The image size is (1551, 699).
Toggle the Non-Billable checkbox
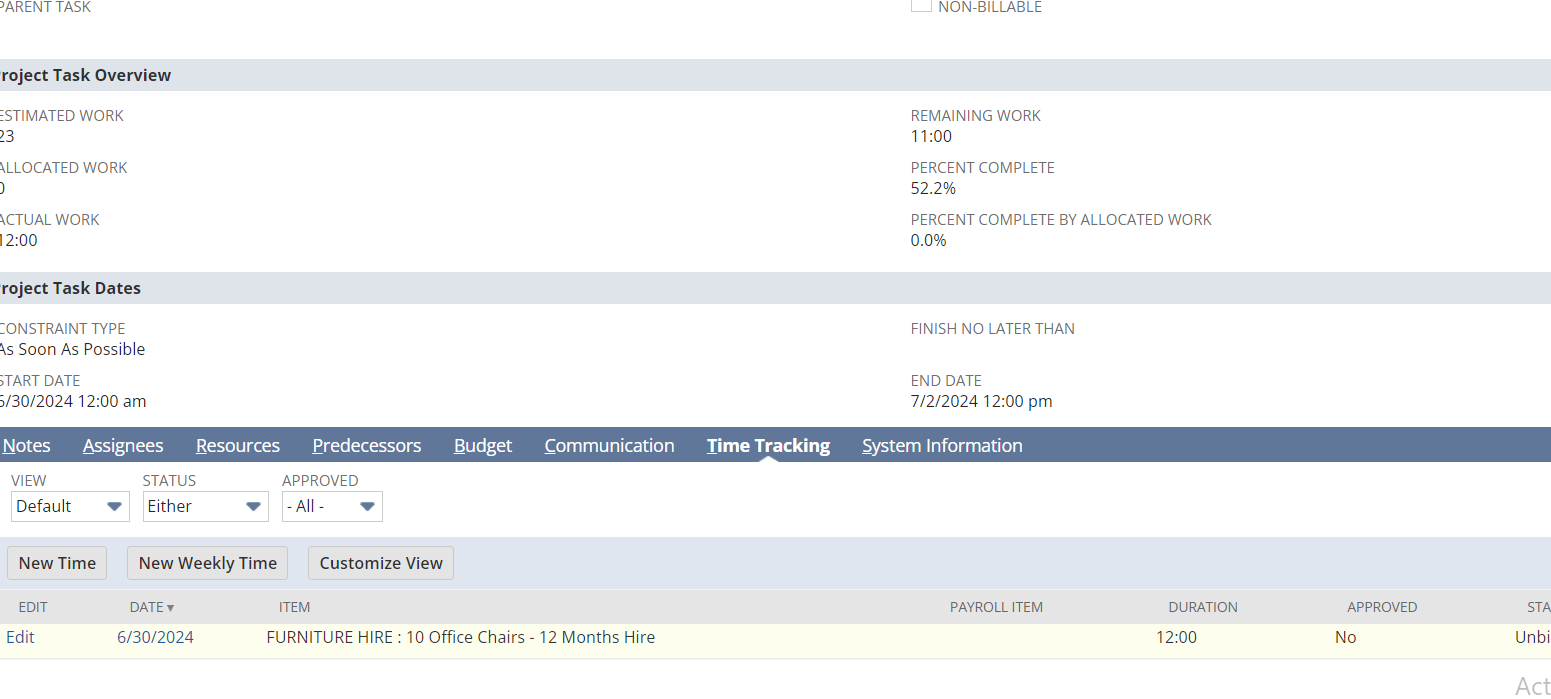pos(921,6)
